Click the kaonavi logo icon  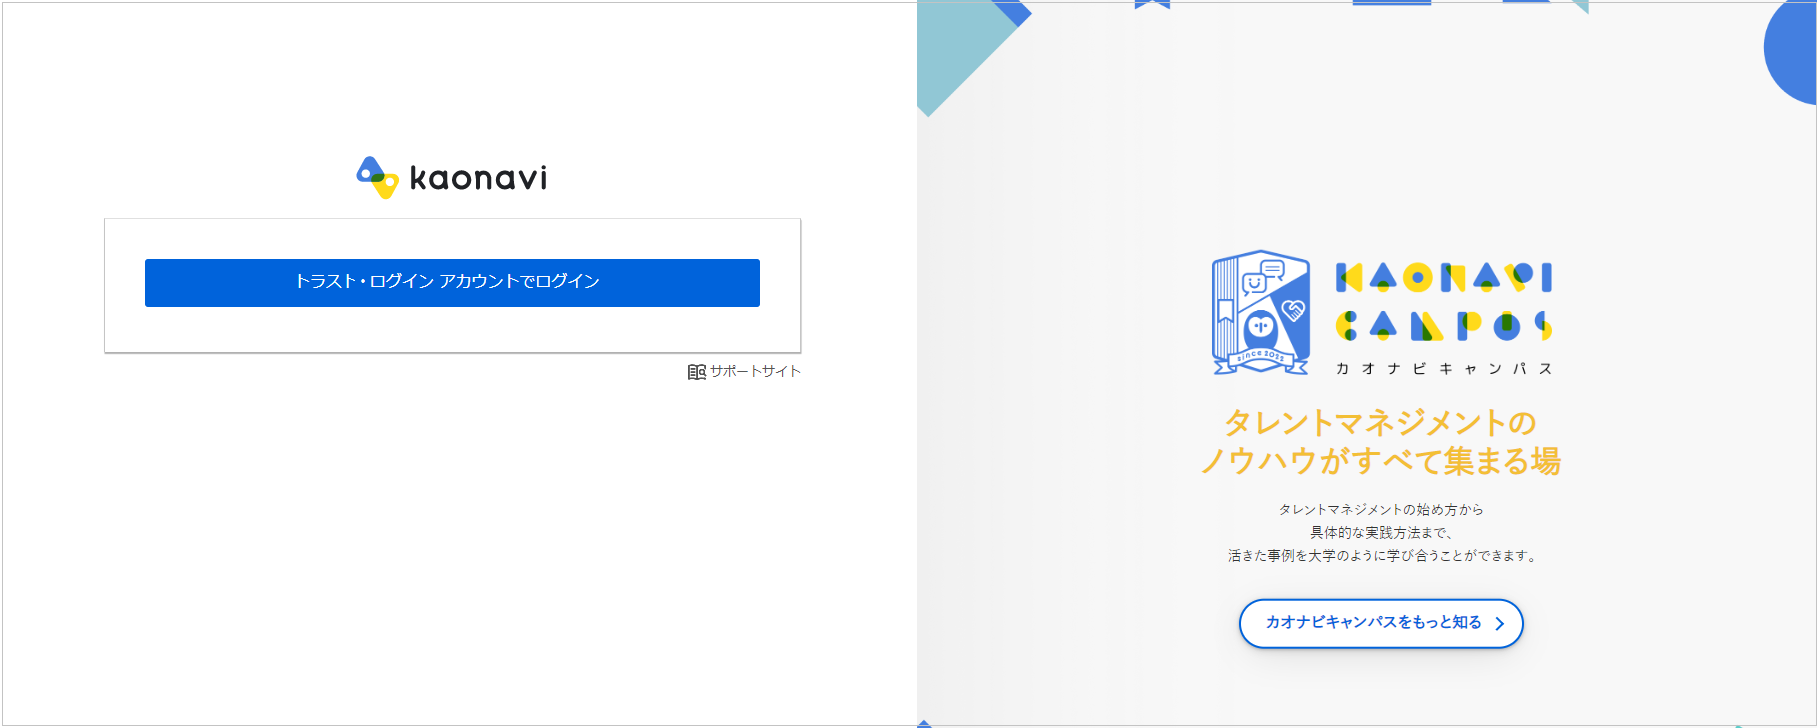click(x=378, y=177)
